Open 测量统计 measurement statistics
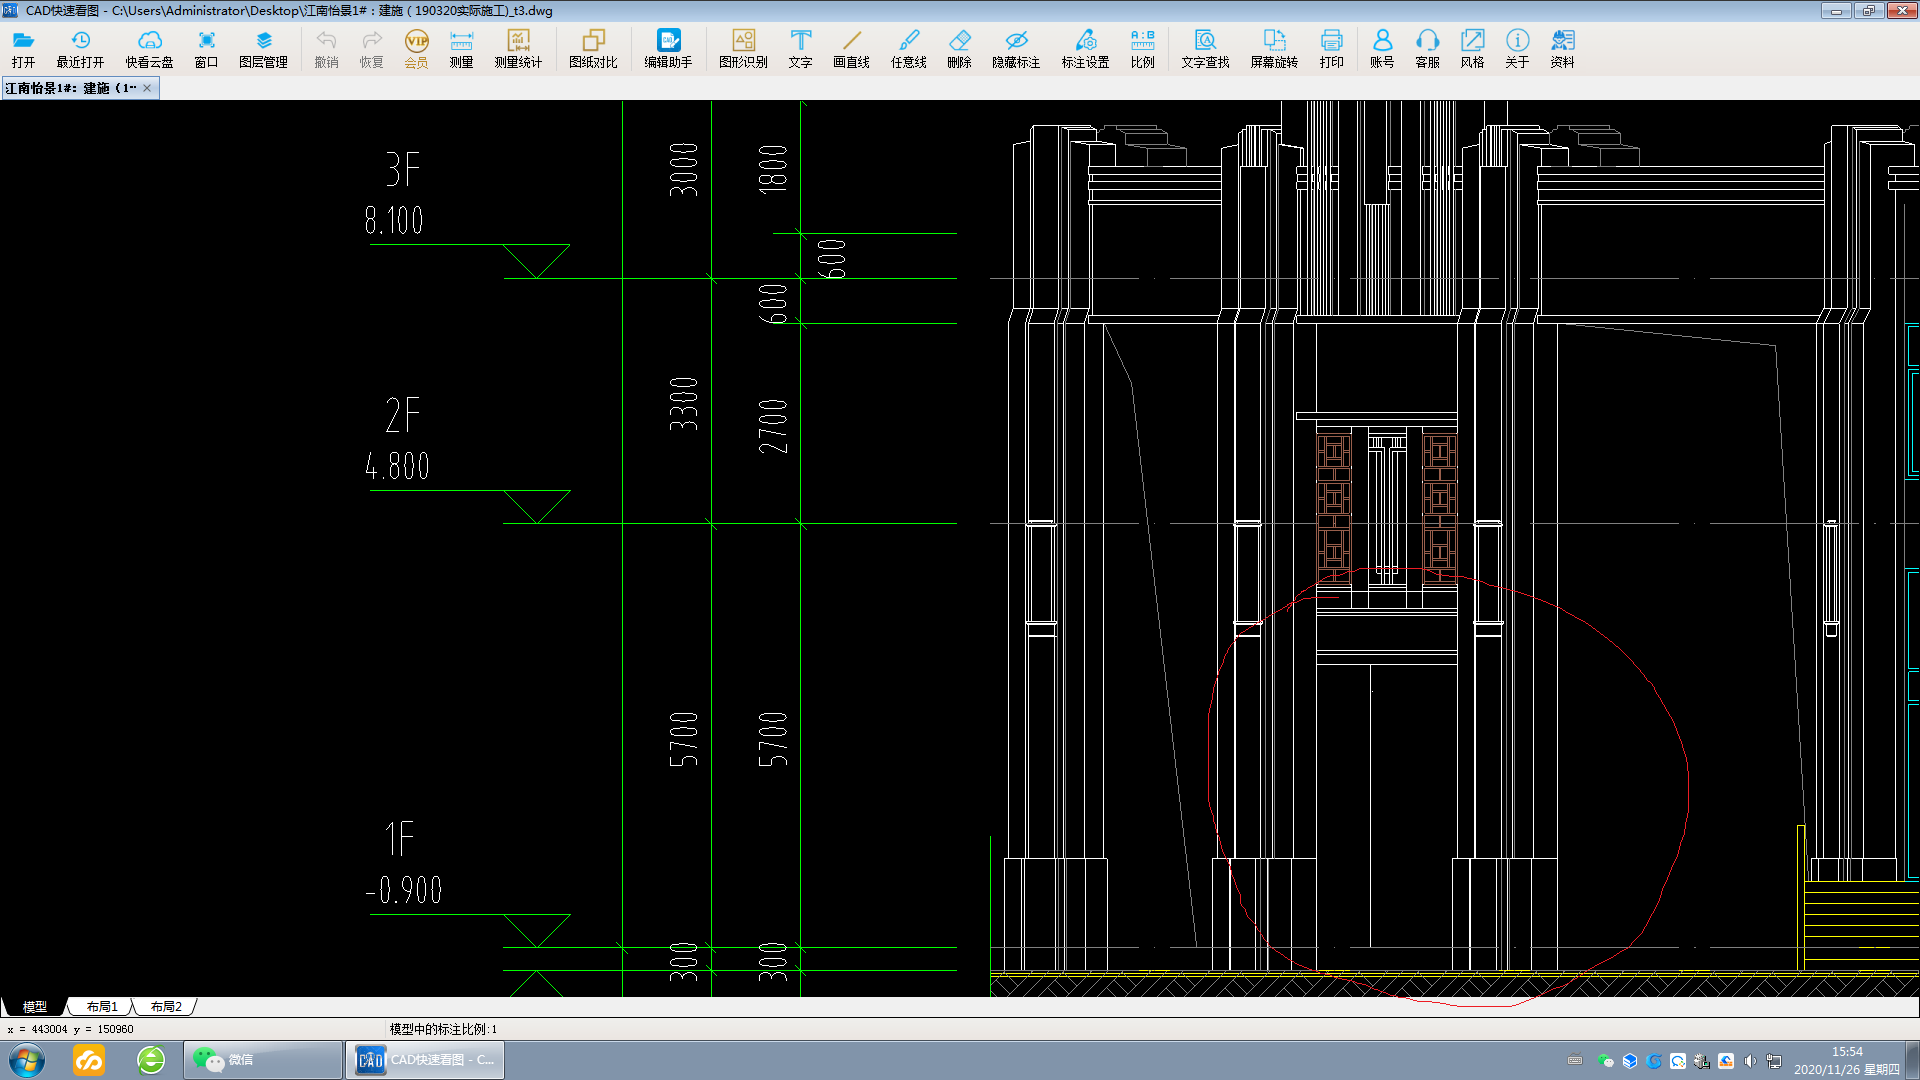 (x=518, y=49)
